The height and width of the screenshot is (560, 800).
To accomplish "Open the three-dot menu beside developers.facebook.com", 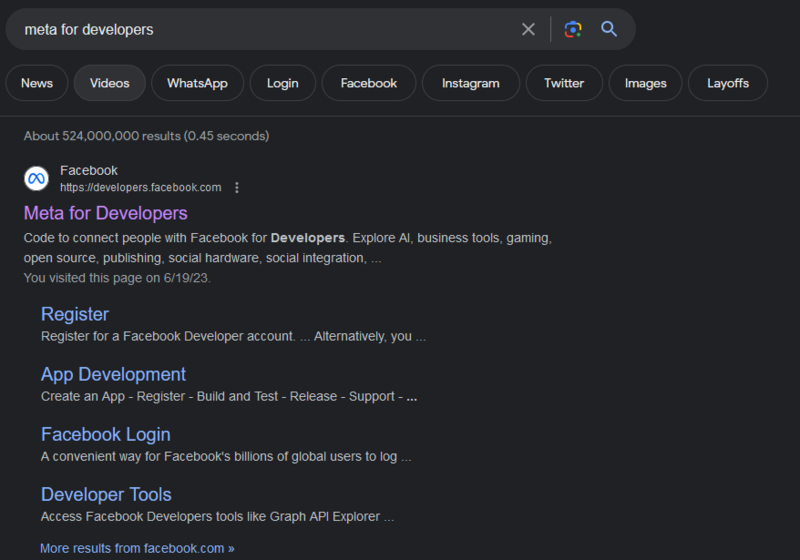I will pos(237,188).
